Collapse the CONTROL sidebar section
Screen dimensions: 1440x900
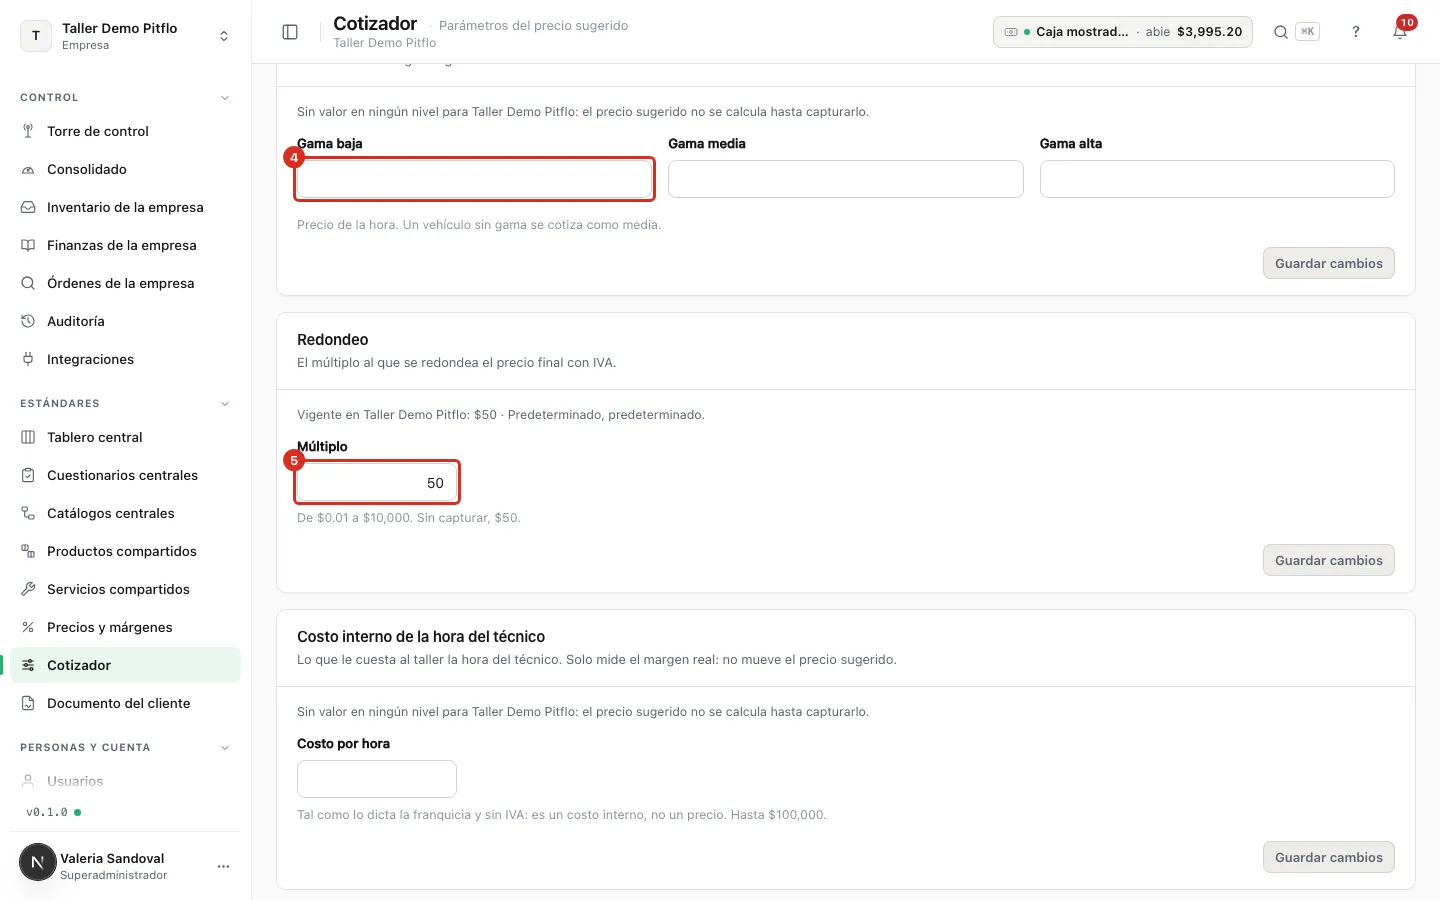[x=225, y=98]
